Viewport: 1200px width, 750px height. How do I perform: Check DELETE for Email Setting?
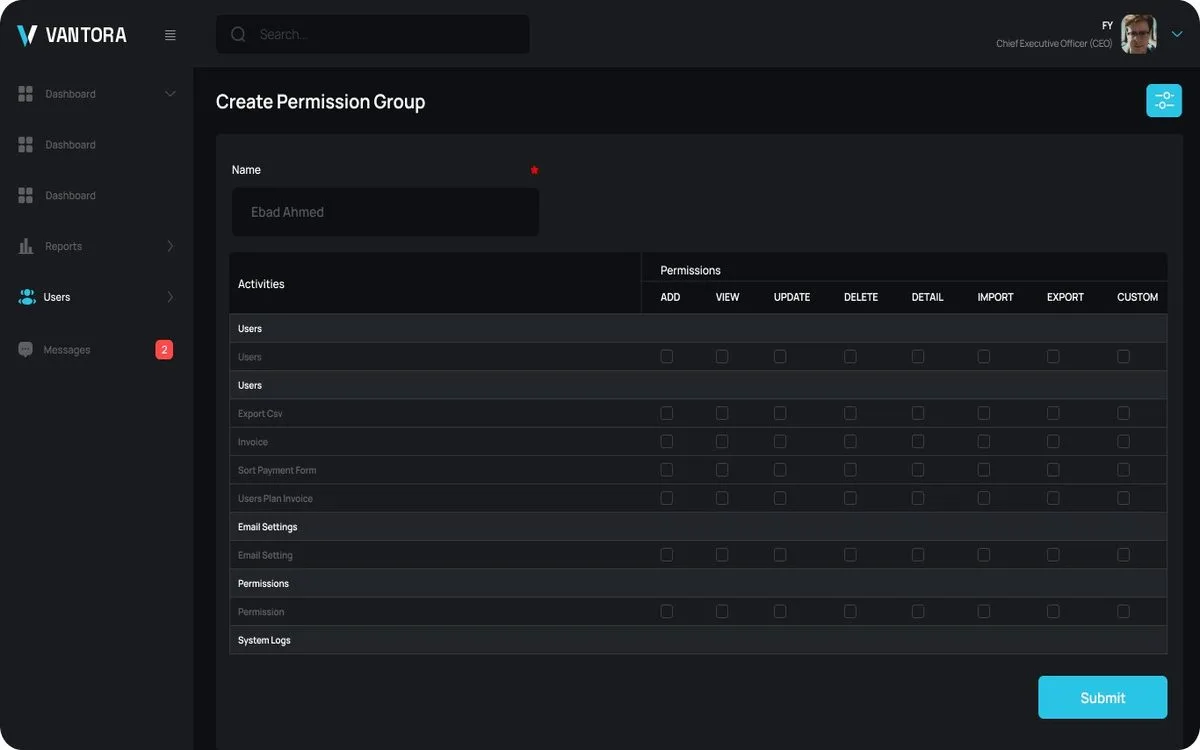850,555
